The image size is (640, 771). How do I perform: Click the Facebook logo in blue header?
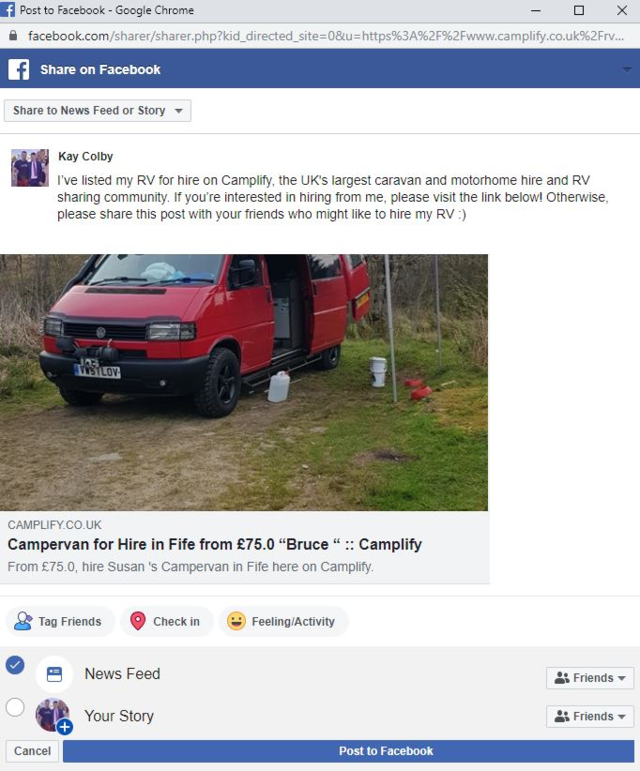(x=19, y=69)
